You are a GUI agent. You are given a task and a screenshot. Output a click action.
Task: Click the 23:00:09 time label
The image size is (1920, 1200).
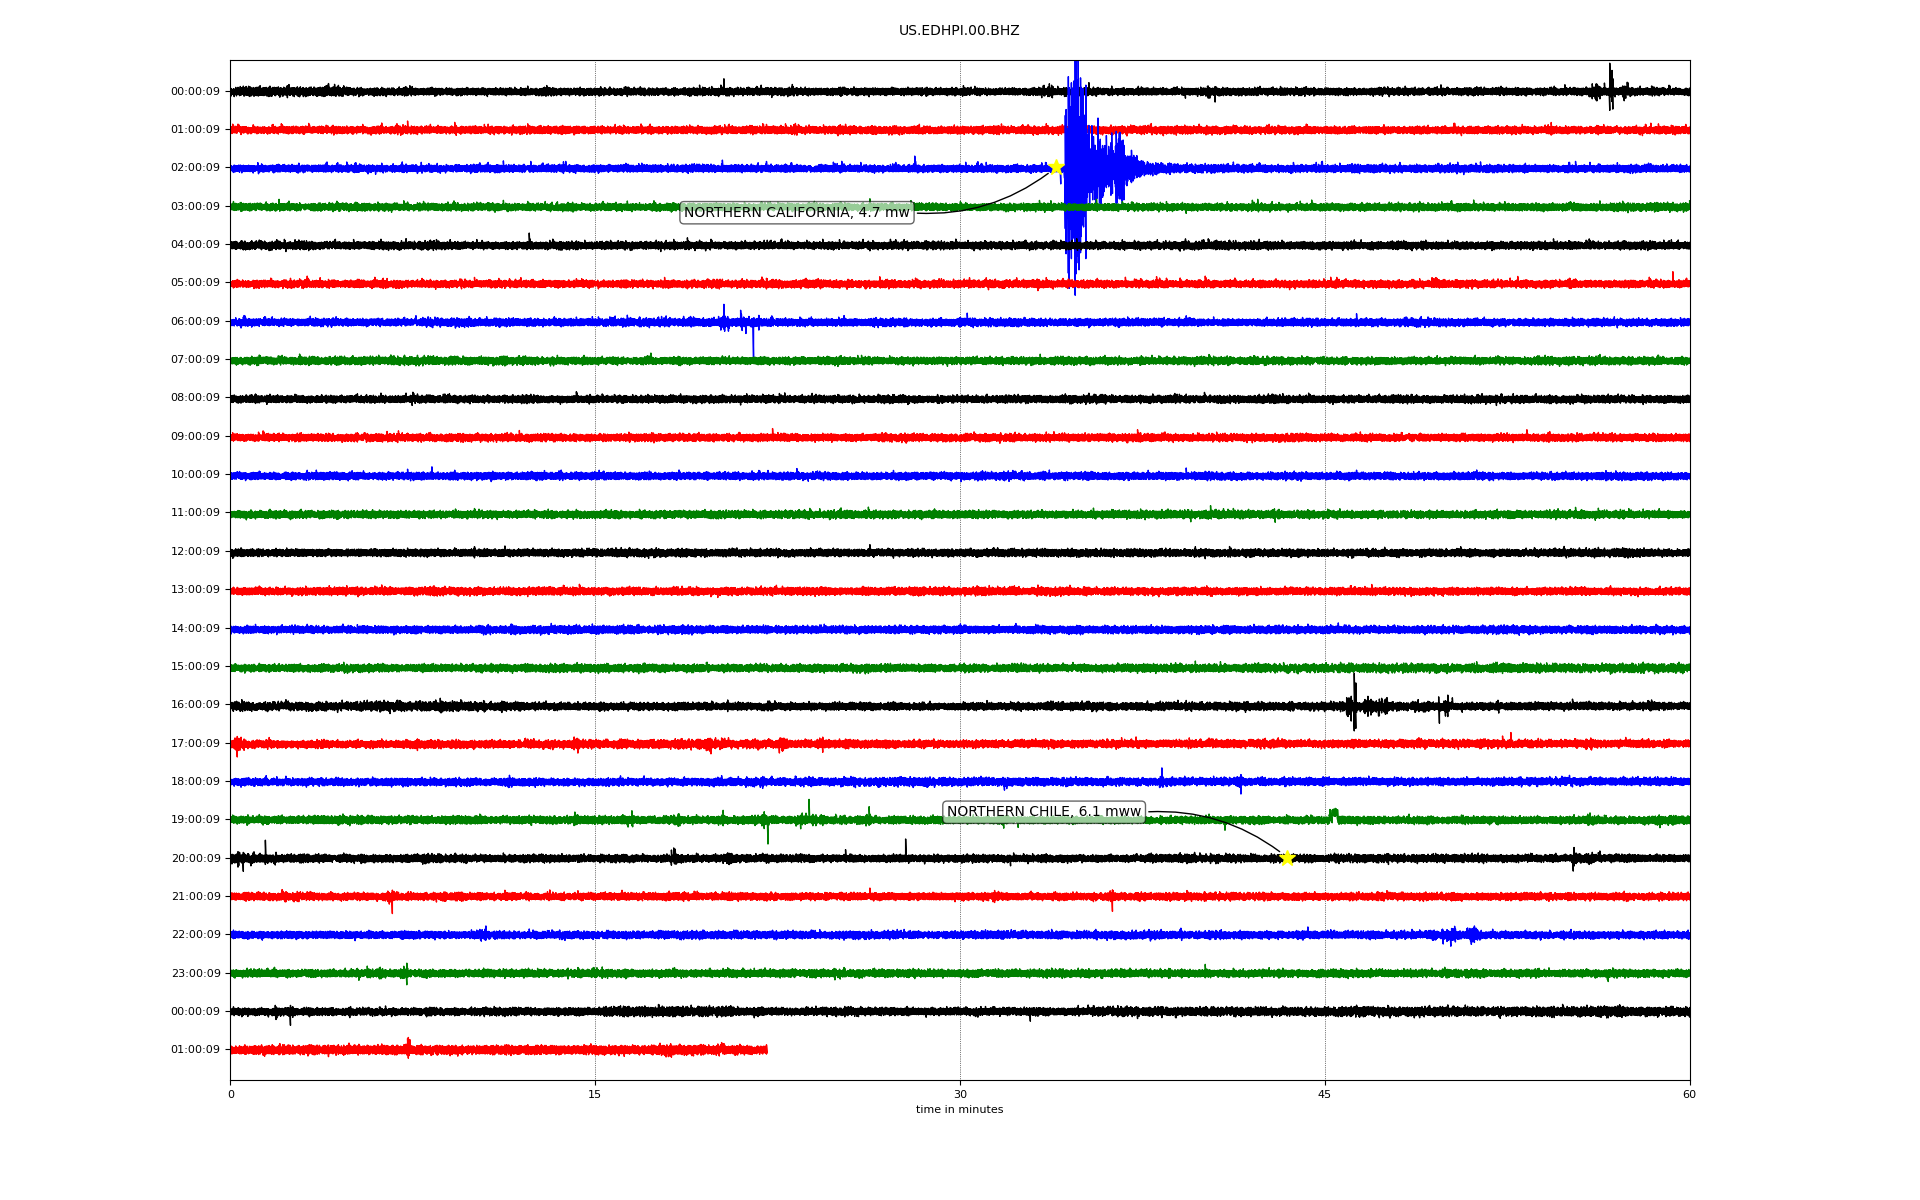(195, 973)
